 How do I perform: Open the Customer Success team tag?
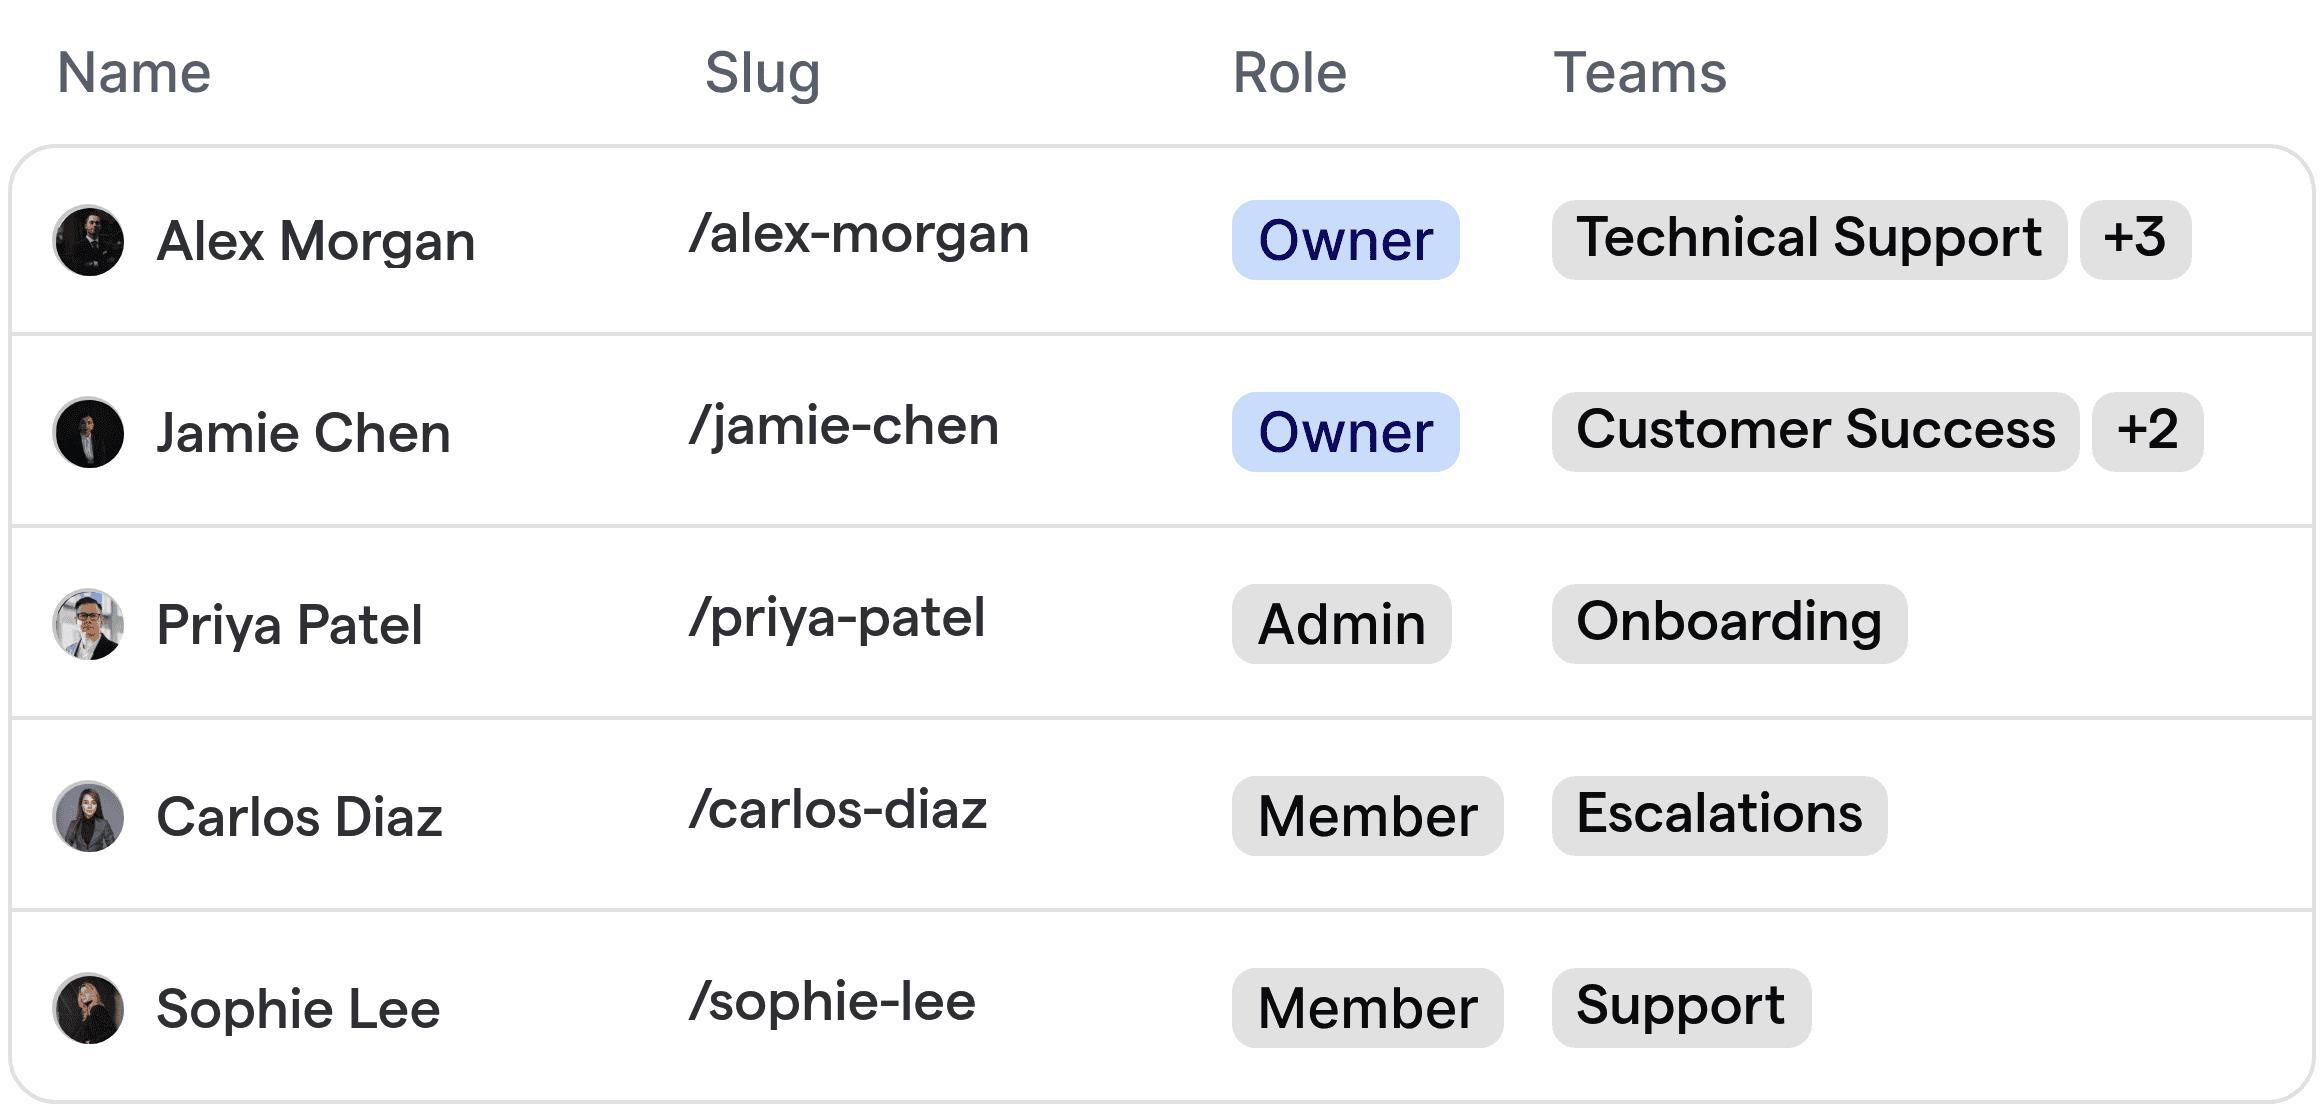[1817, 432]
